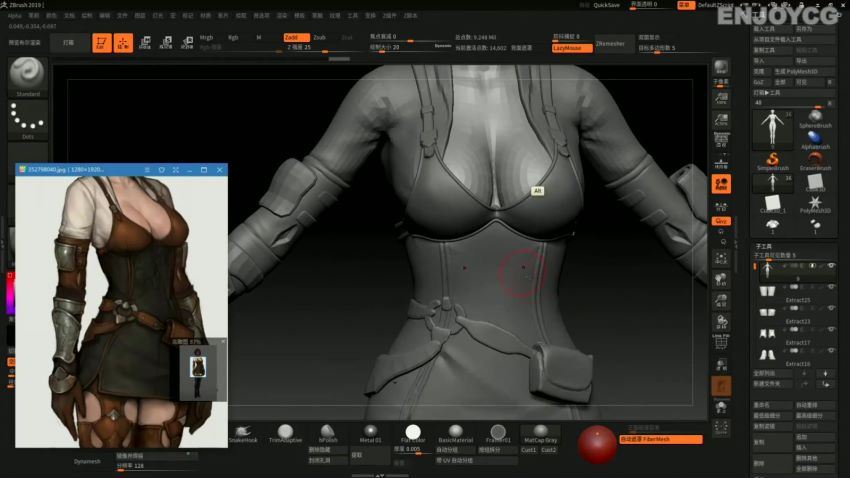
Task: Apply the MatCap Gray material
Action: coord(540,434)
